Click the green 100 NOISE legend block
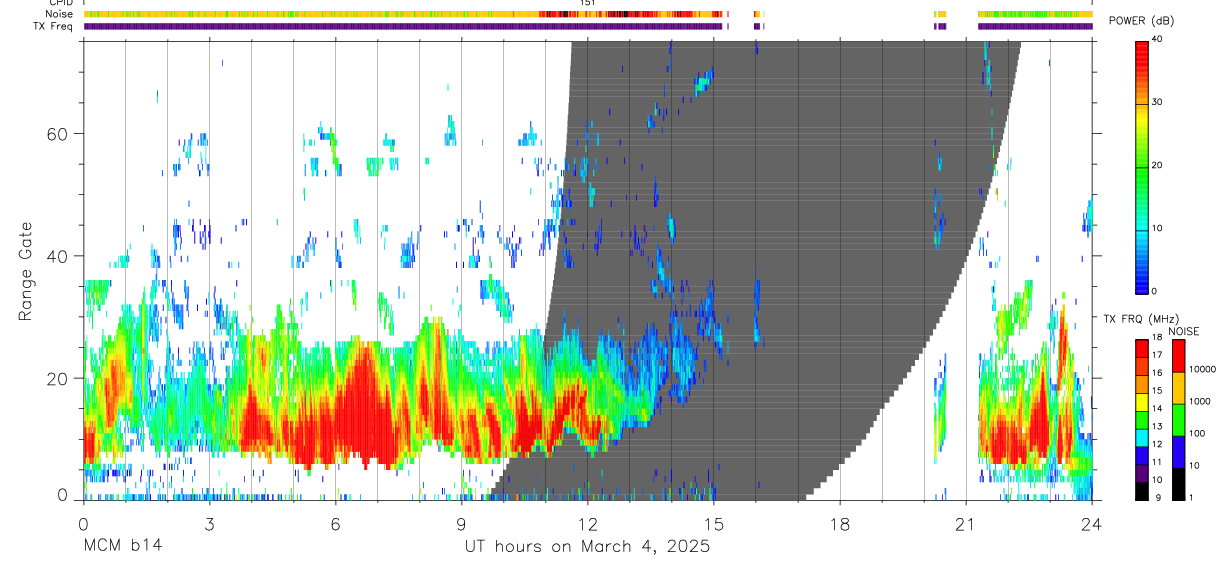 pos(1180,420)
